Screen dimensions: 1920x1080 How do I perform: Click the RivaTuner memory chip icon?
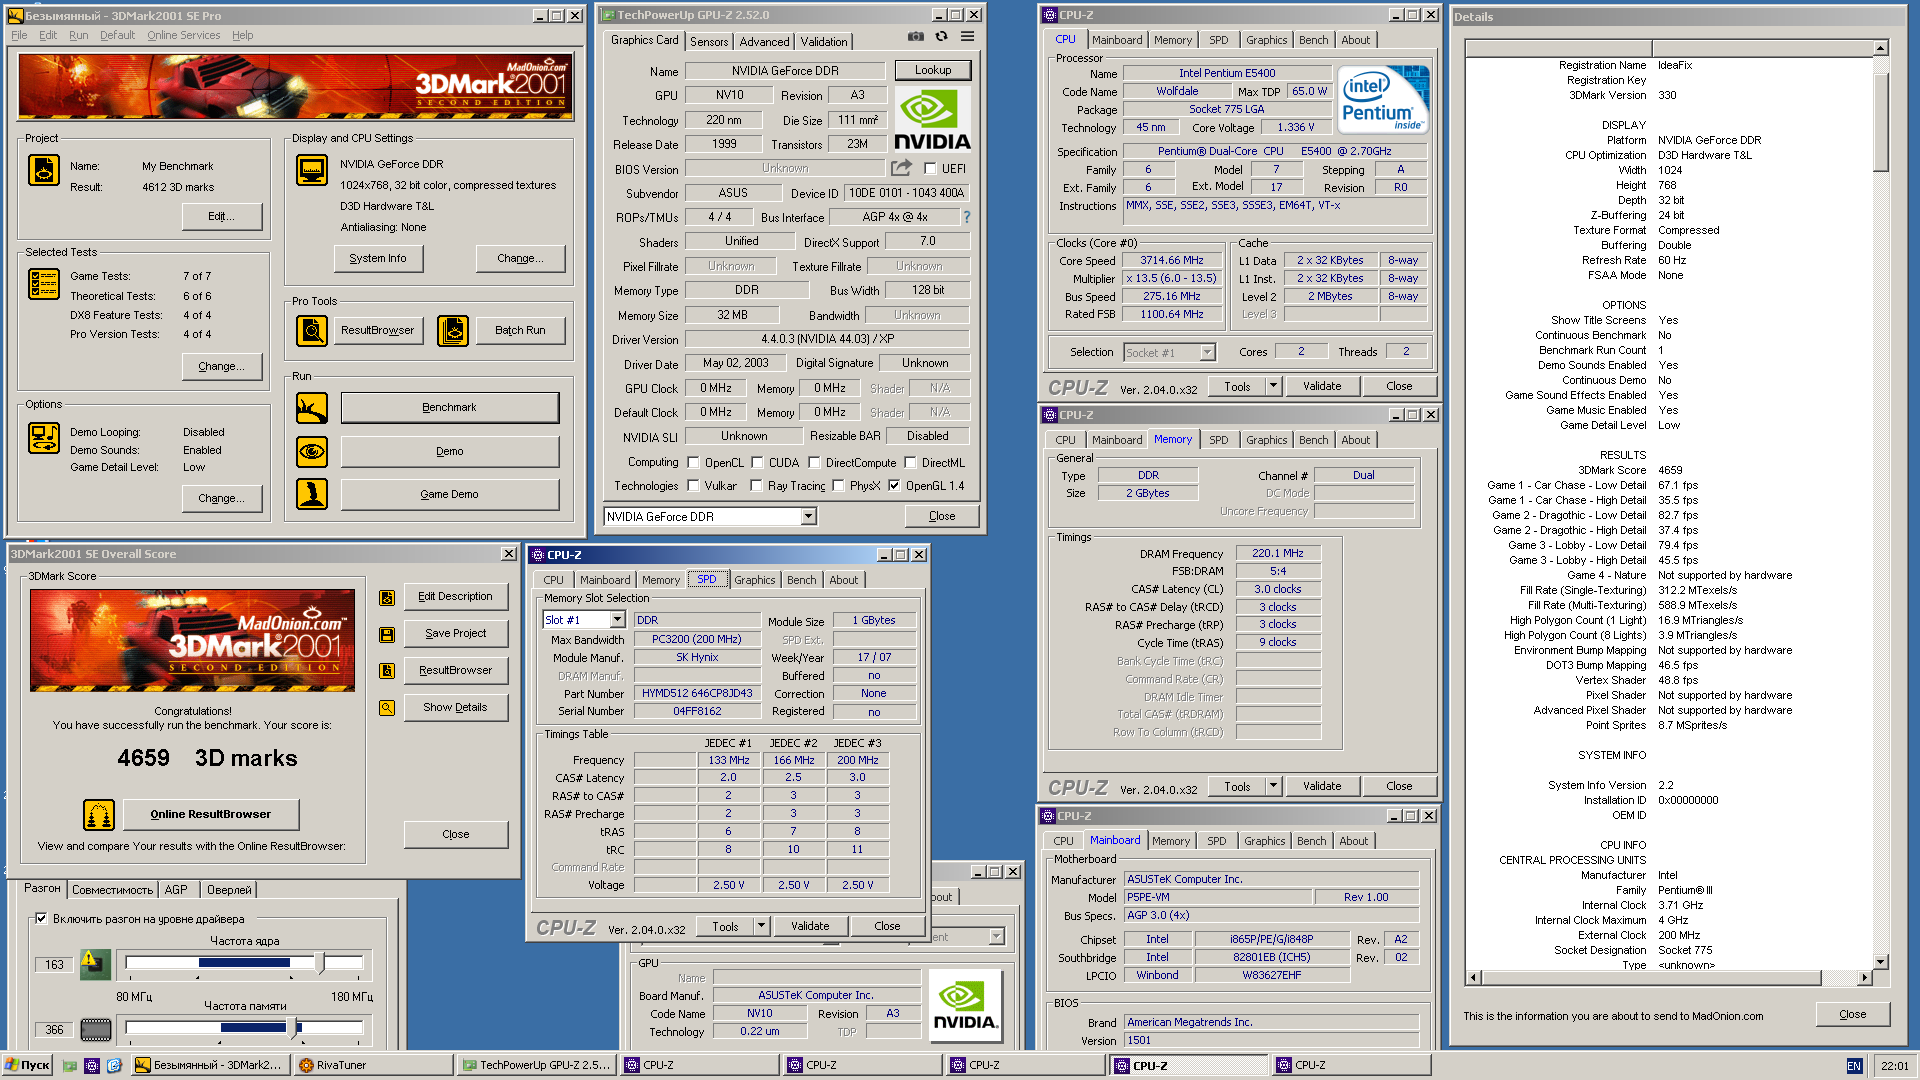95,1029
